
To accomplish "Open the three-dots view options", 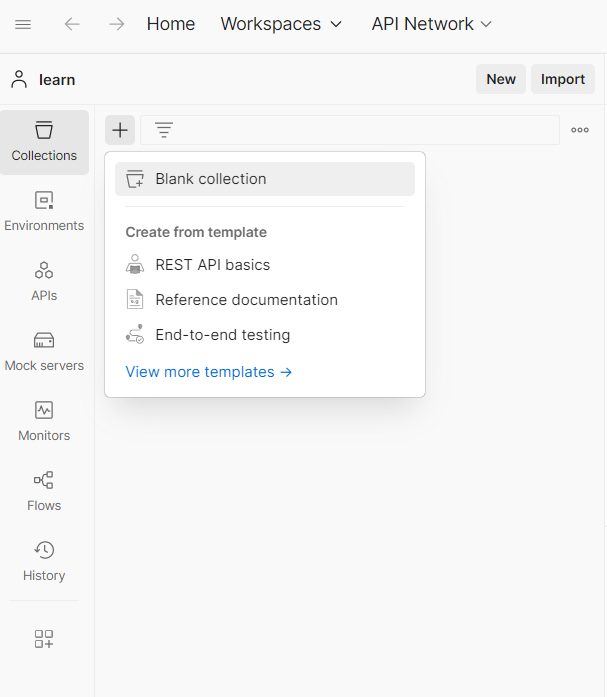I will 580,130.
